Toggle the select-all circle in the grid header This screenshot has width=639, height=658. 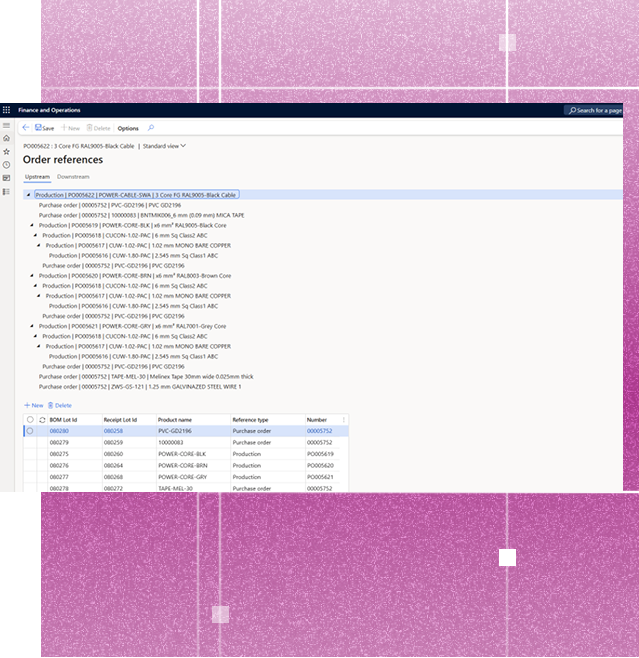click(30, 420)
